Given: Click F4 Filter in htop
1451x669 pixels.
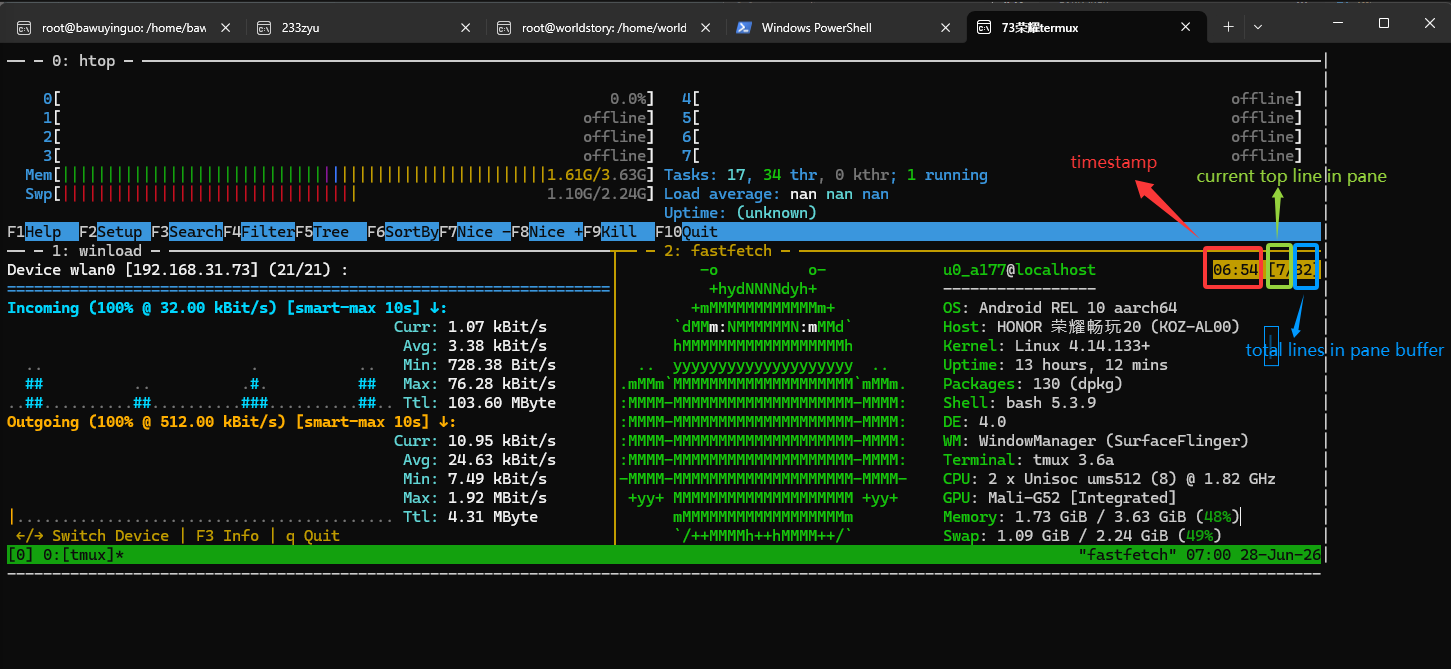Looking at the screenshot, I should click(259, 232).
